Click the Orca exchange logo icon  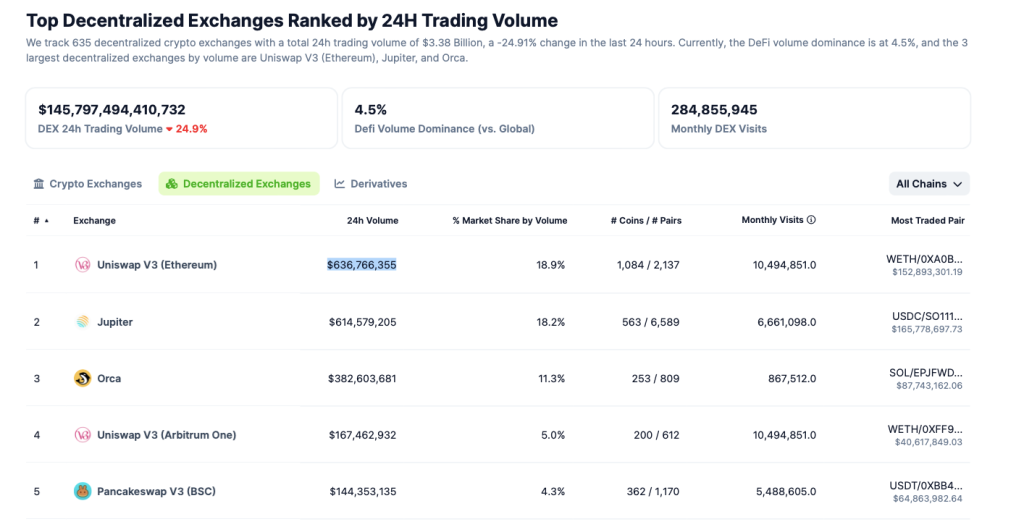click(82, 378)
